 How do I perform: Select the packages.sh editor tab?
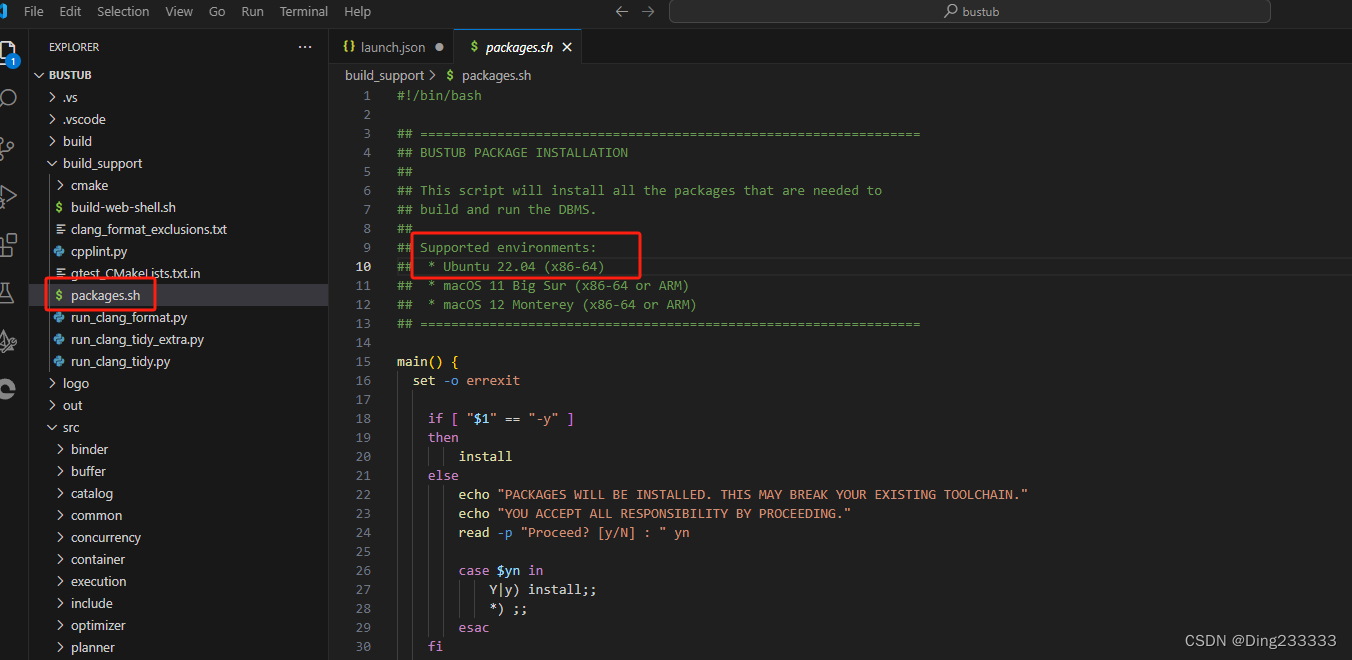click(x=517, y=47)
